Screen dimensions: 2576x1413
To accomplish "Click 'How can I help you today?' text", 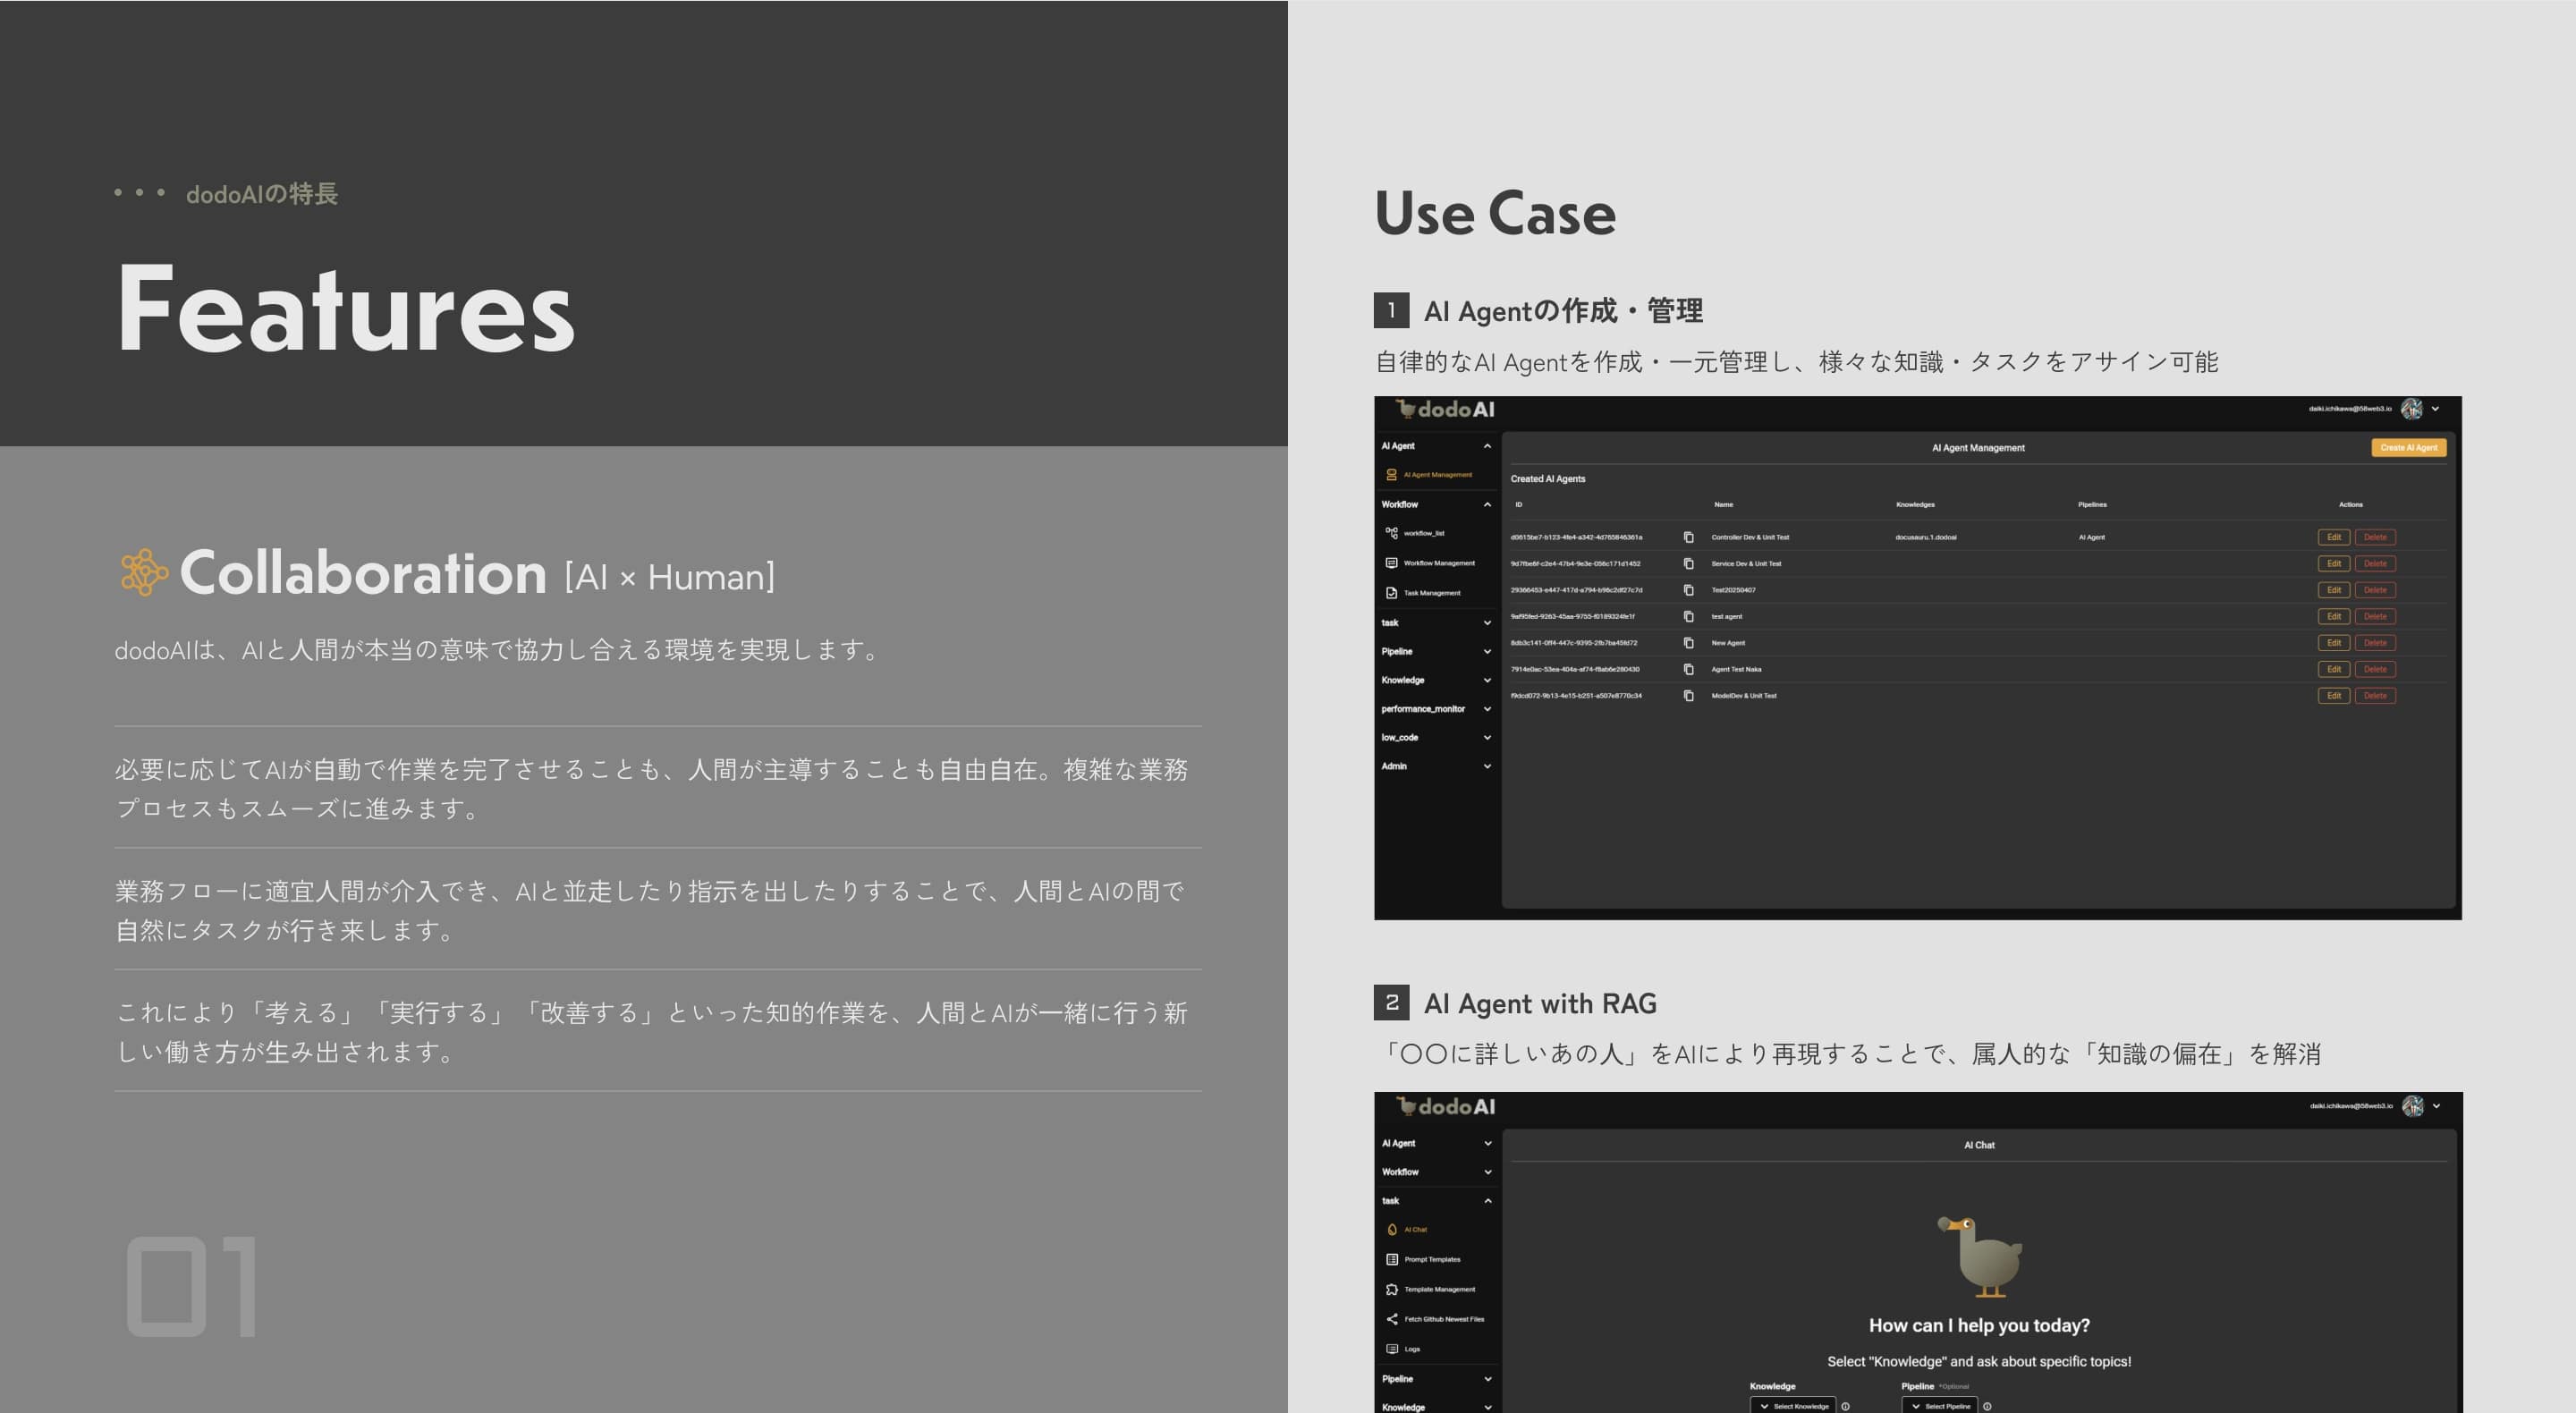I will pyautogui.click(x=1979, y=1326).
